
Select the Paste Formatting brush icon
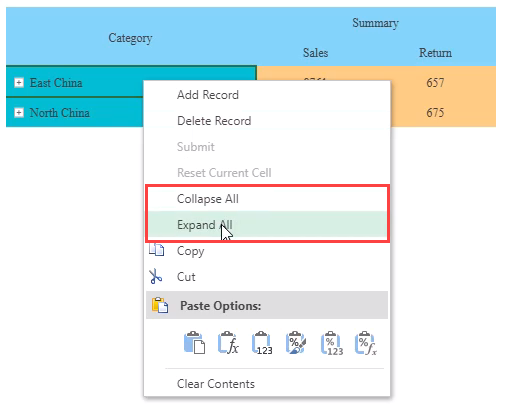(x=296, y=343)
